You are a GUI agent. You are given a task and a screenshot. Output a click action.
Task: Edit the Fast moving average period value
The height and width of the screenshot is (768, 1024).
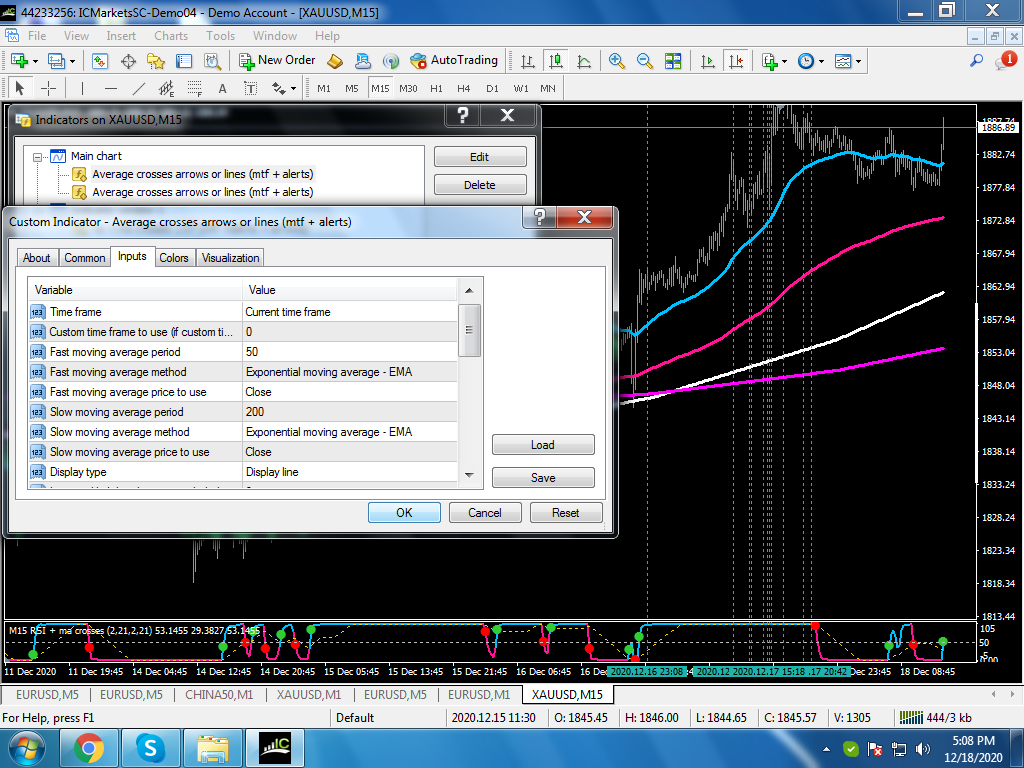pyautogui.click(x=350, y=352)
